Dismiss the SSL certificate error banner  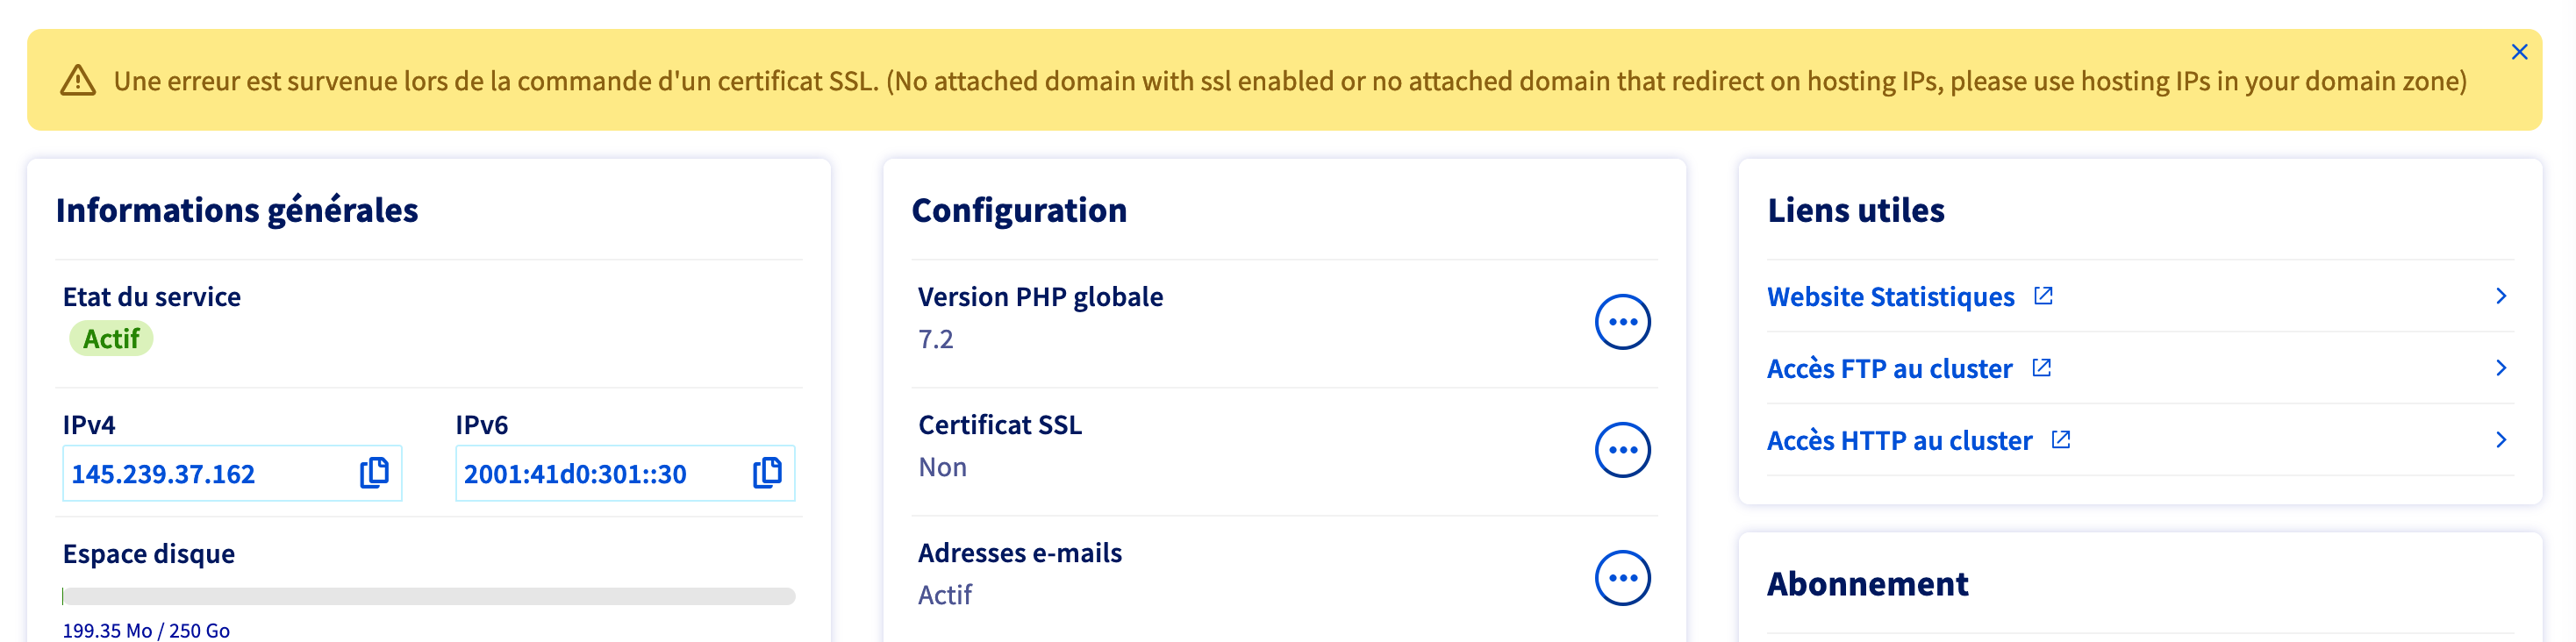[2519, 52]
